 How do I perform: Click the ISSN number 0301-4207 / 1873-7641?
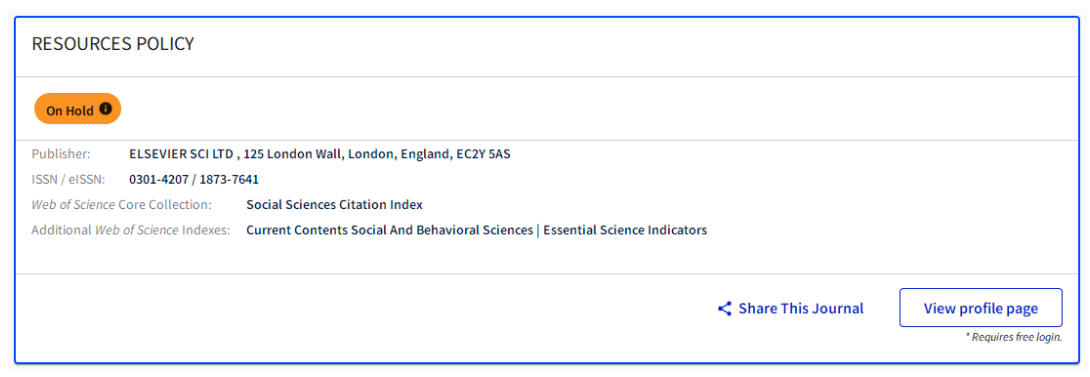point(194,179)
